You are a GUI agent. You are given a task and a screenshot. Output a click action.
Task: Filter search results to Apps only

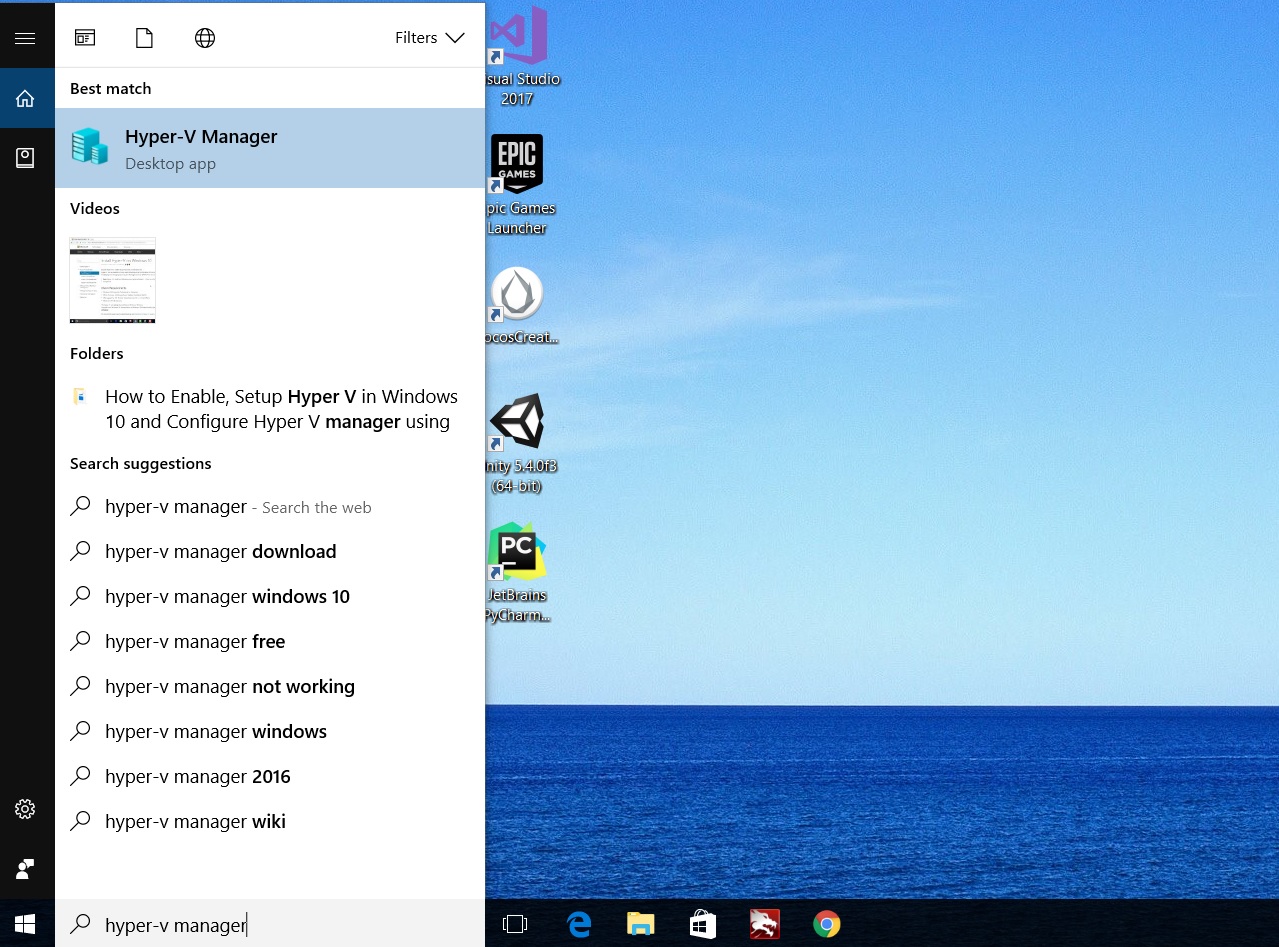pos(84,37)
